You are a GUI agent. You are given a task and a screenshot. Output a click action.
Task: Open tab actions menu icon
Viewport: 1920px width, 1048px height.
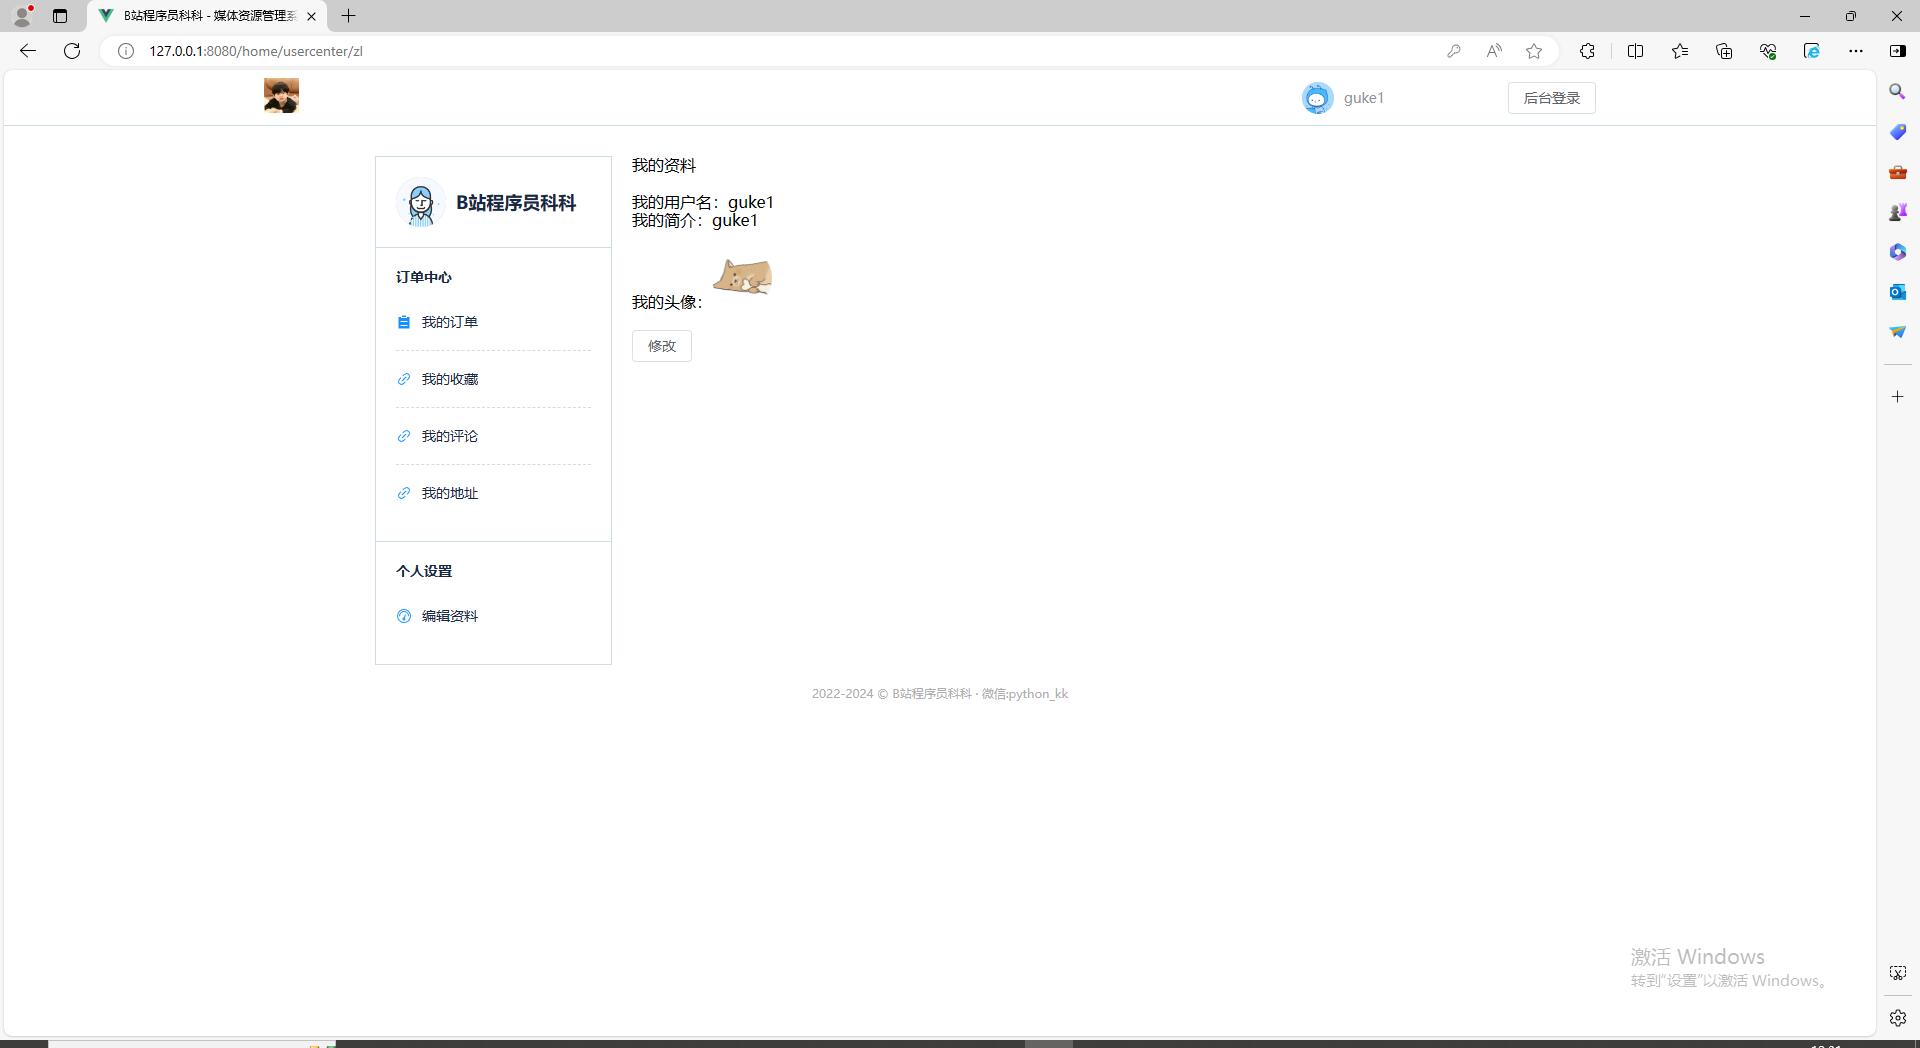60,16
